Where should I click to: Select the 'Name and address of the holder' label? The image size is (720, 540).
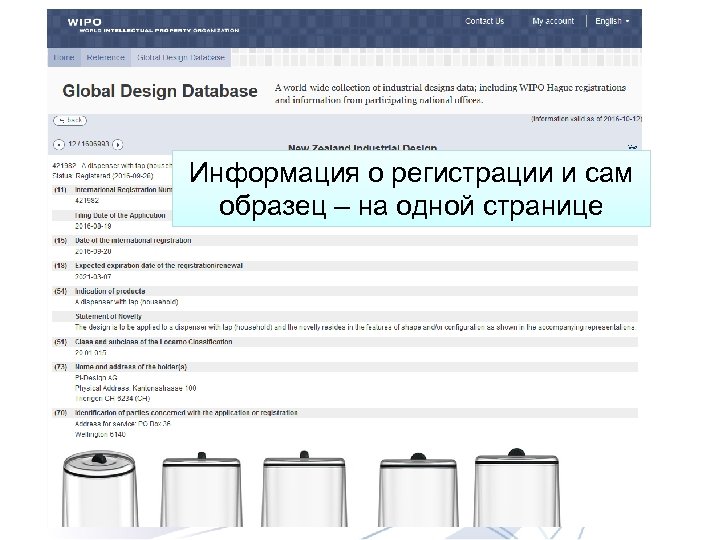[x=131, y=367]
